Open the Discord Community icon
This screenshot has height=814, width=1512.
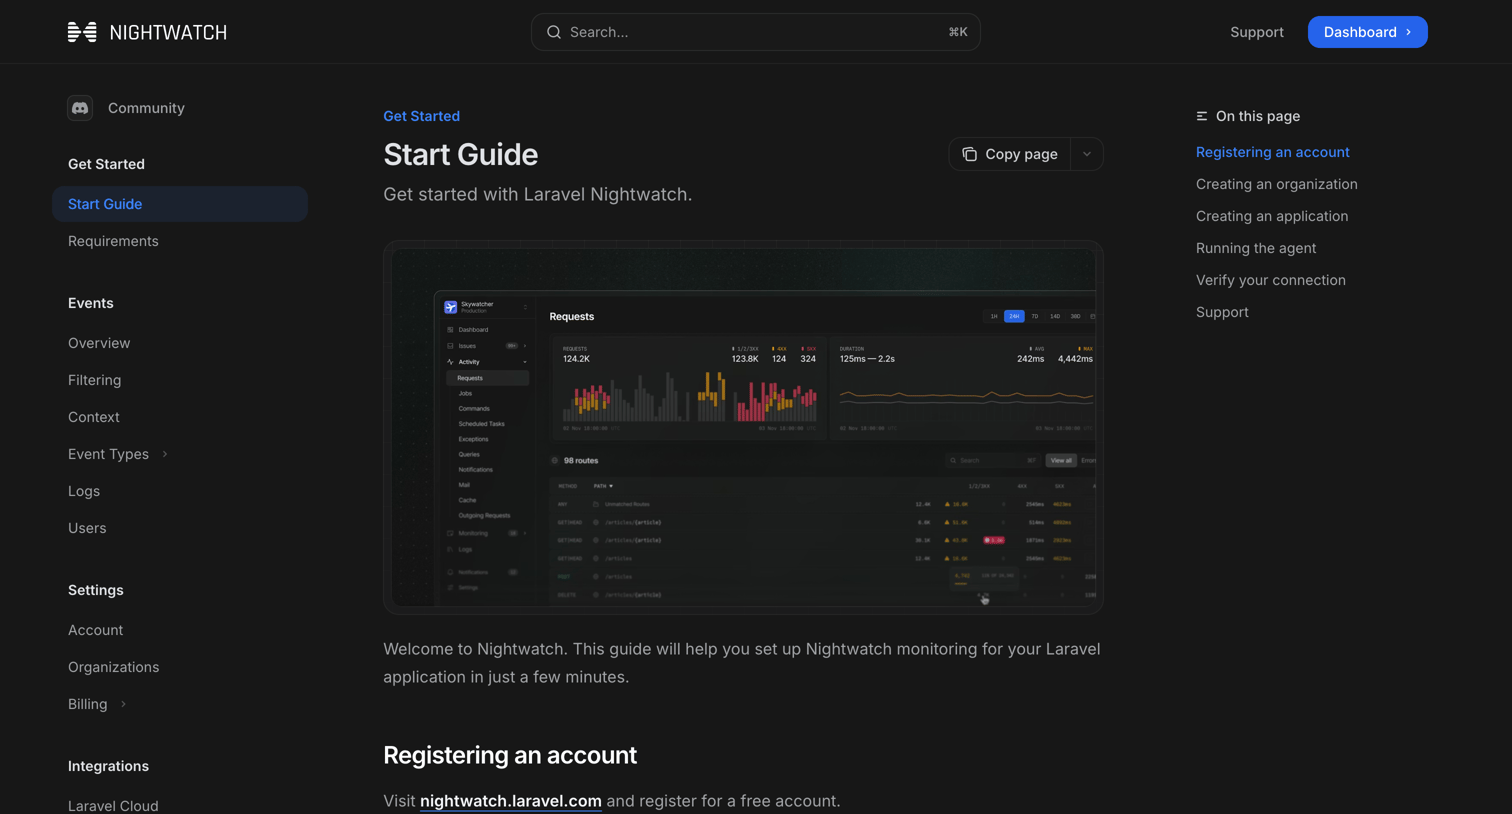tap(80, 108)
